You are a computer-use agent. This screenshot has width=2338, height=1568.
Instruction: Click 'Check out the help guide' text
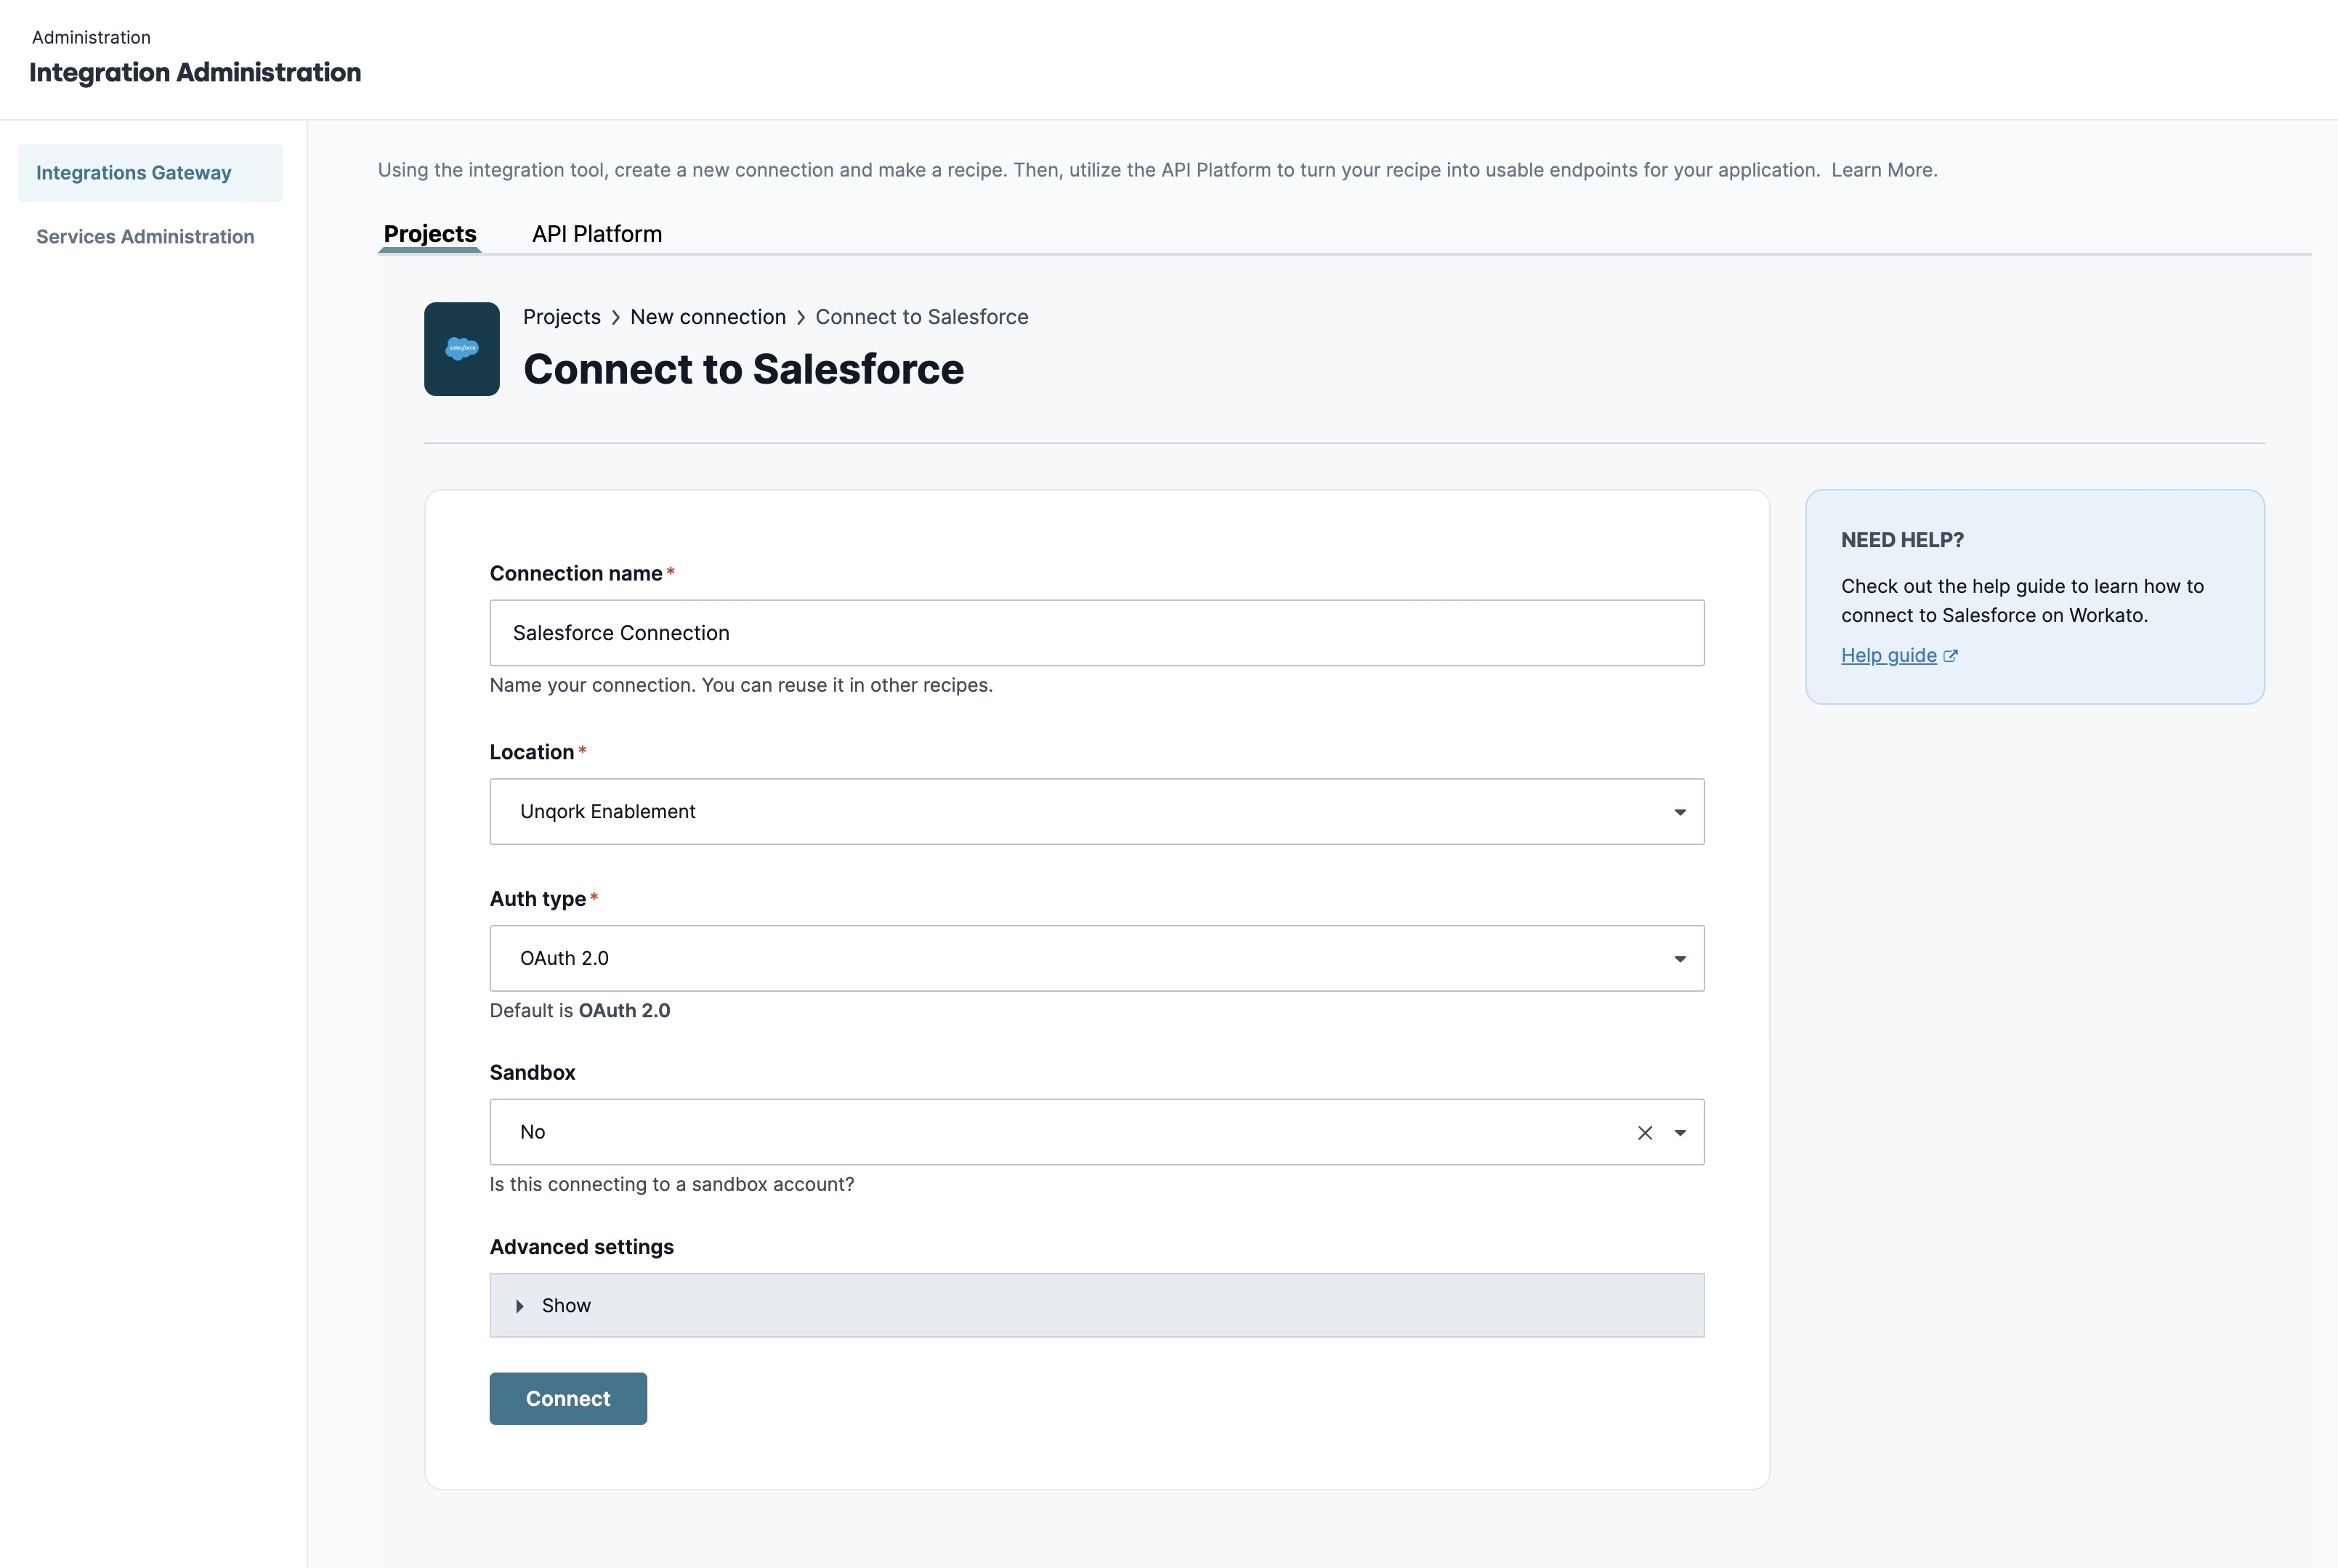2023,601
